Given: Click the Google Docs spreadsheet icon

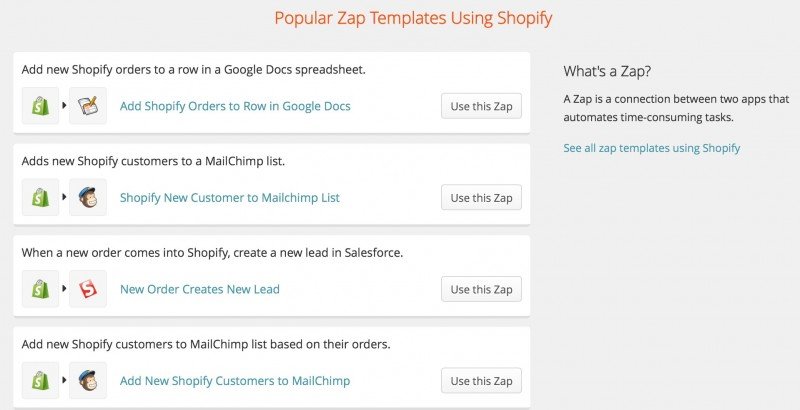Looking at the screenshot, I should 88,105.
